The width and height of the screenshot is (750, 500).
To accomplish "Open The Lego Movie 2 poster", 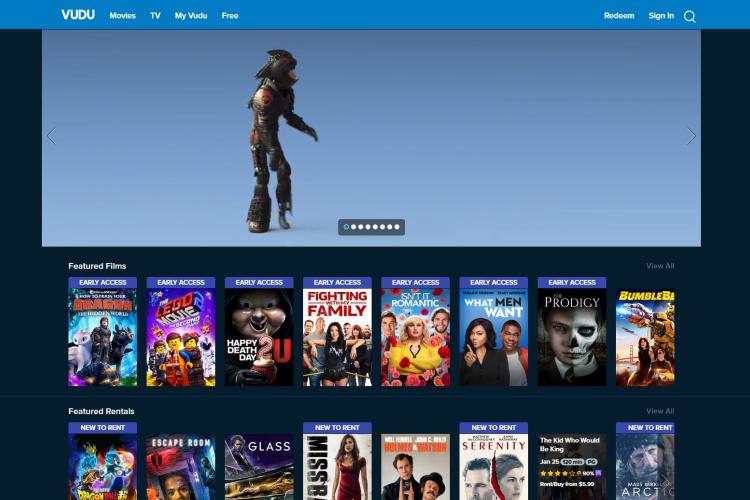I will (181, 332).
